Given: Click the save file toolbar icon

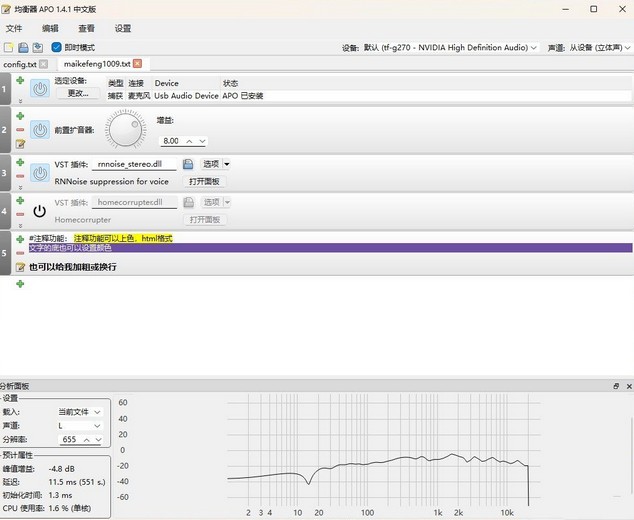Looking at the screenshot, I should [23, 47].
